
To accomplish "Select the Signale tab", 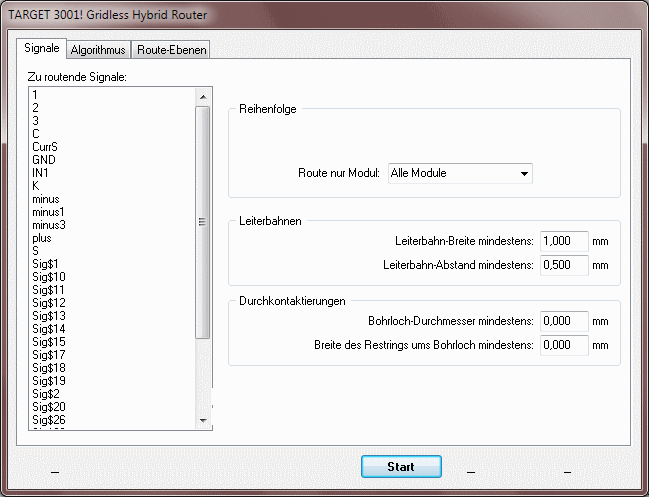I will (41, 48).
